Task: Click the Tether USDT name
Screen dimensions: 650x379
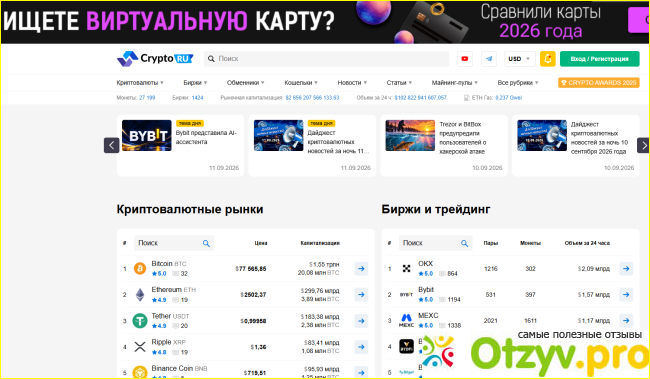Action: pyautogui.click(x=170, y=316)
